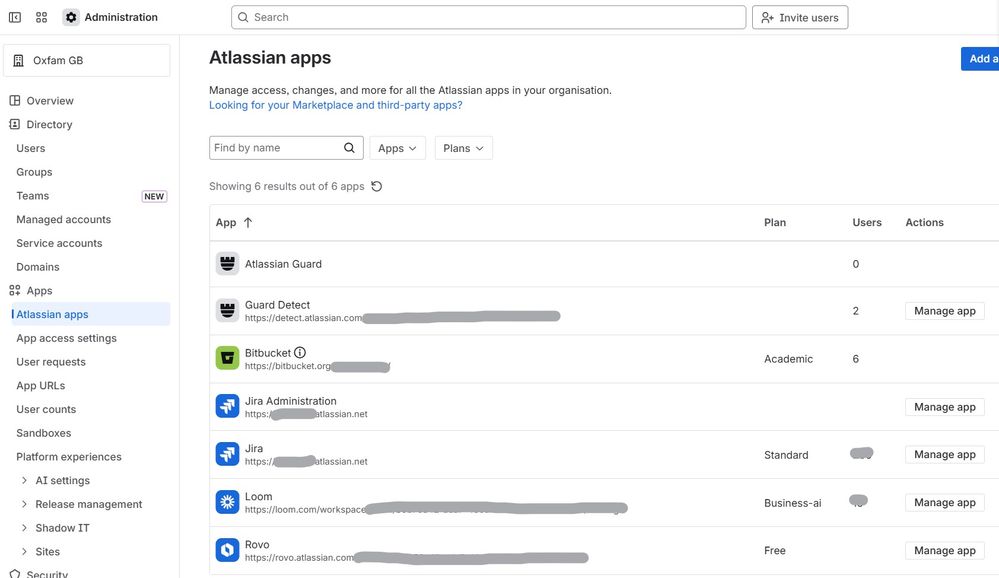Viewport: 999px width, 578px height.
Task: Click the Standard plan cell for Jira
Action: 786,455
